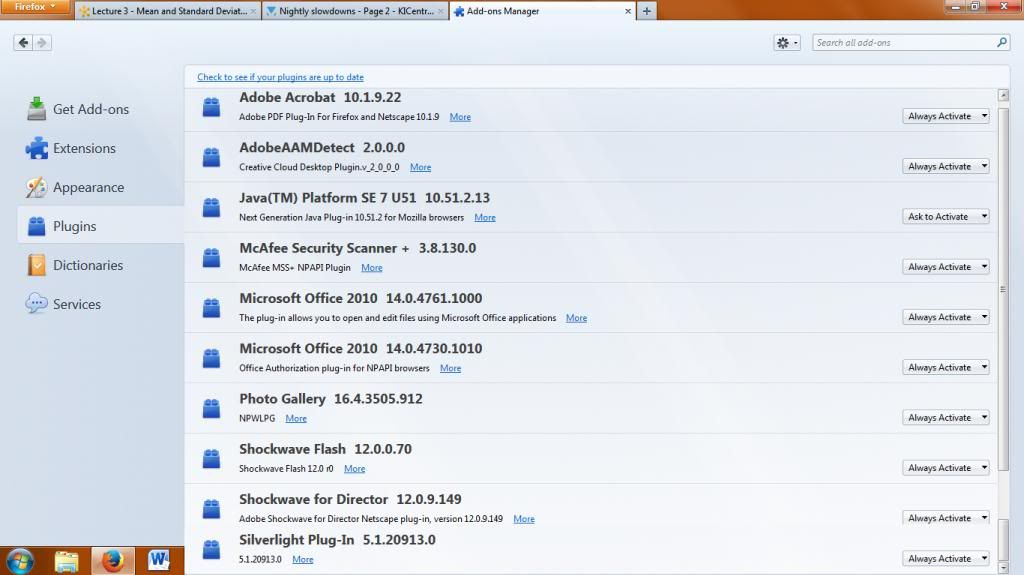This screenshot has height=575, width=1024.
Task: Click the plugin list vertical scrollbar thumb
Action: [1003, 288]
